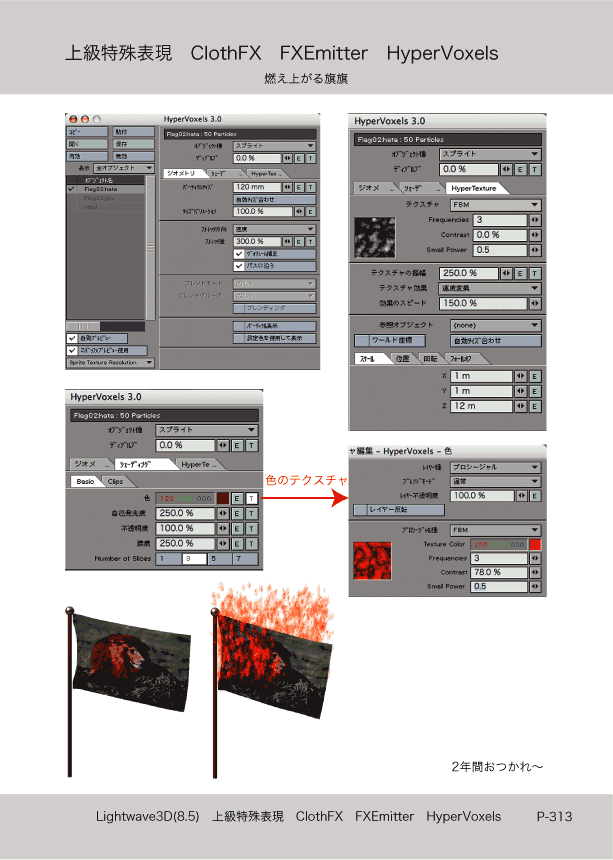The image size is (613, 860).
Task: Switch to the HyperTexture tab in the top-right panel
Action: [474, 188]
